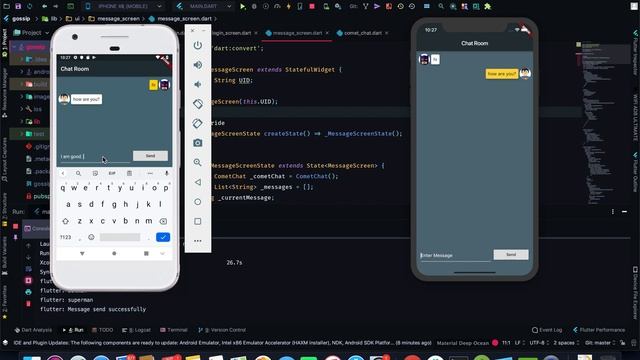The image size is (640, 360).
Task: Click the emulator back triangle button
Action: (198, 182)
